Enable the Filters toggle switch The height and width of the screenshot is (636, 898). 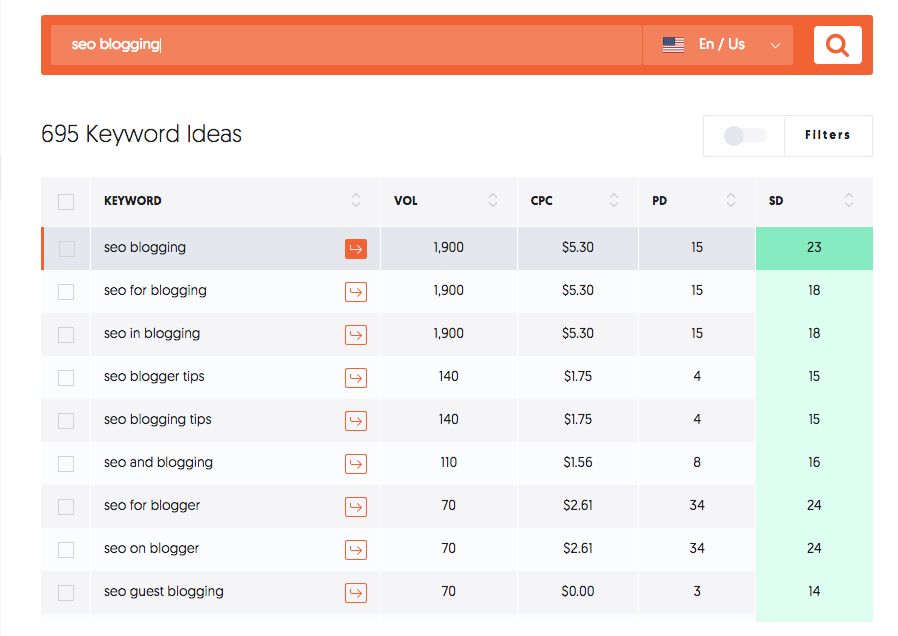pyautogui.click(x=744, y=135)
